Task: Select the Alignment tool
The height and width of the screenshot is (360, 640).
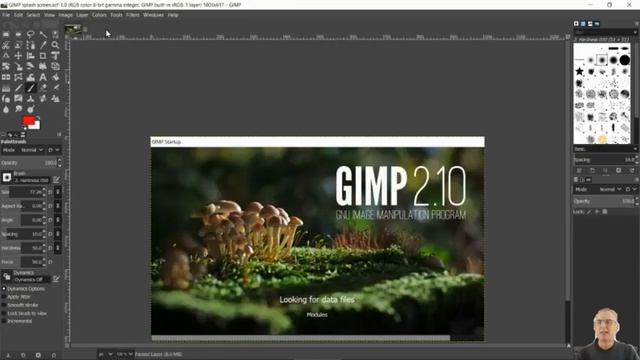Action: pos(31,56)
